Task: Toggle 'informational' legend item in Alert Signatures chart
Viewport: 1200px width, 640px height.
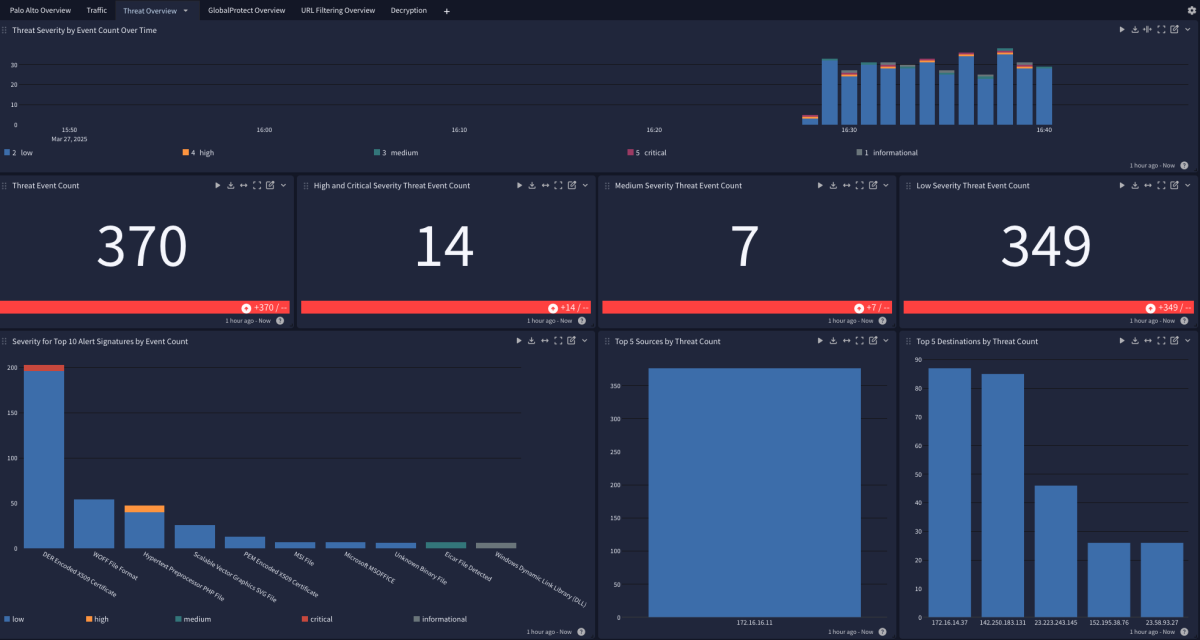Action: (439, 619)
